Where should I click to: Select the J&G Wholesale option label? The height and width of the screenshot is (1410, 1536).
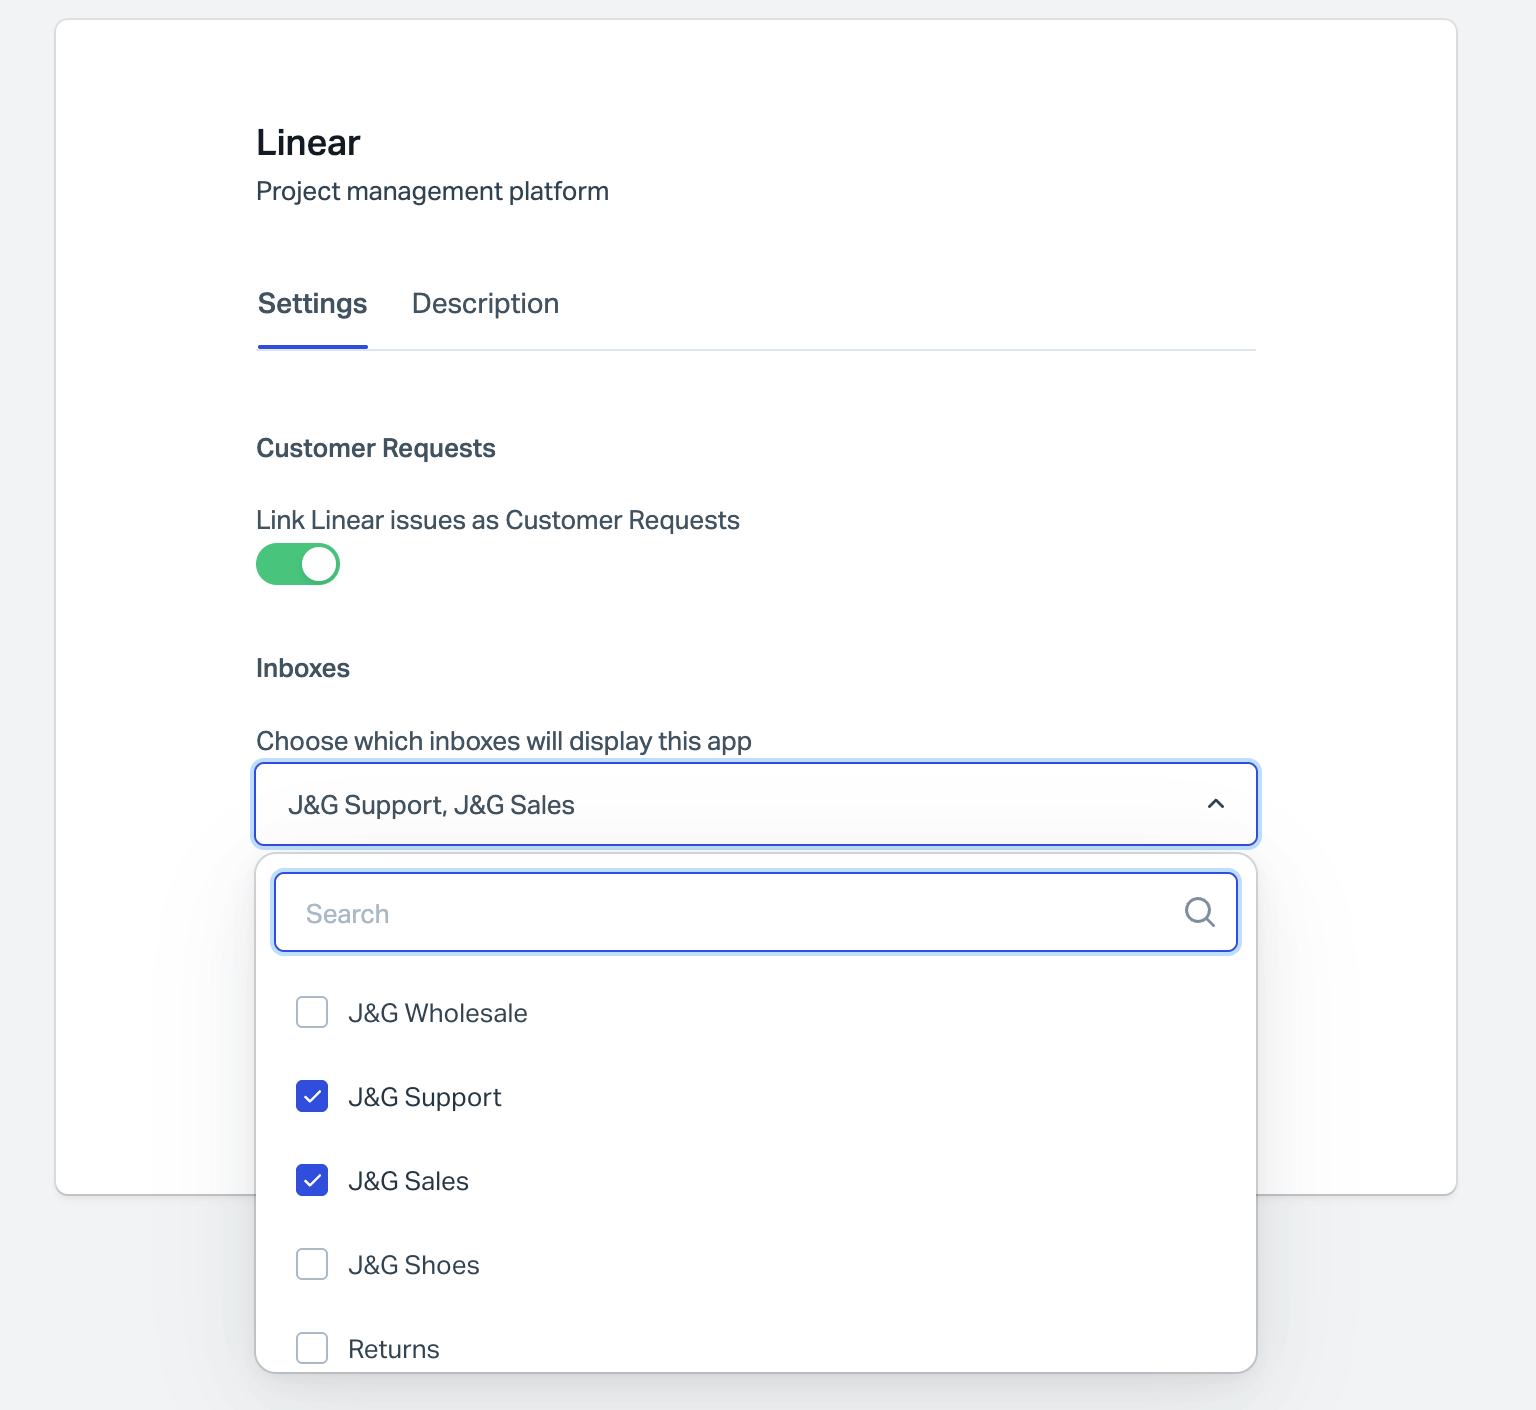437,1013
